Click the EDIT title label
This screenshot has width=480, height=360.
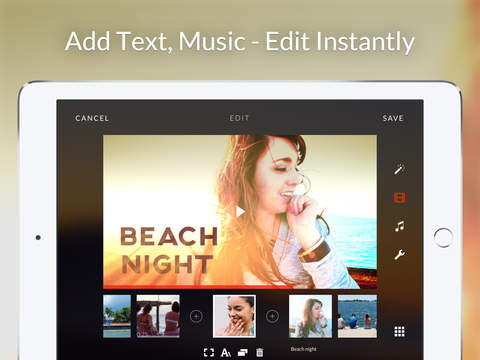pos(239,118)
